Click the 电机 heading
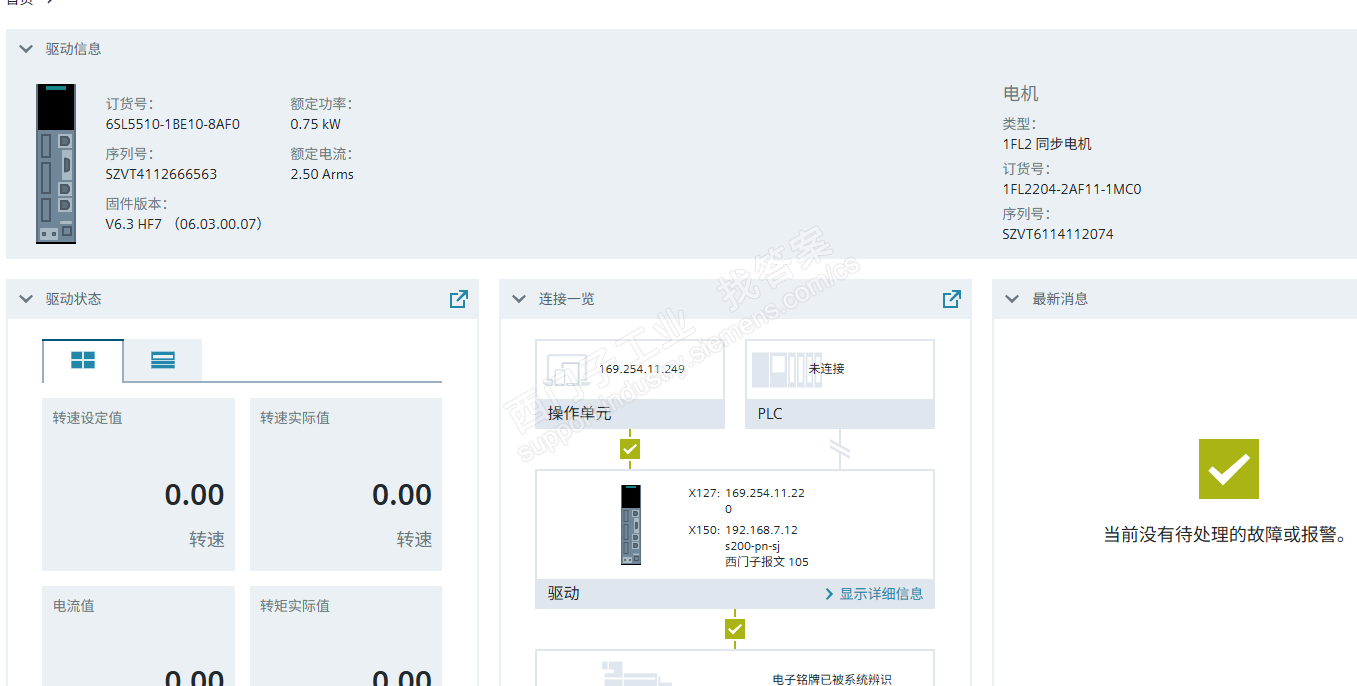This screenshot has width=1357, height=686. coord(1021,94)
